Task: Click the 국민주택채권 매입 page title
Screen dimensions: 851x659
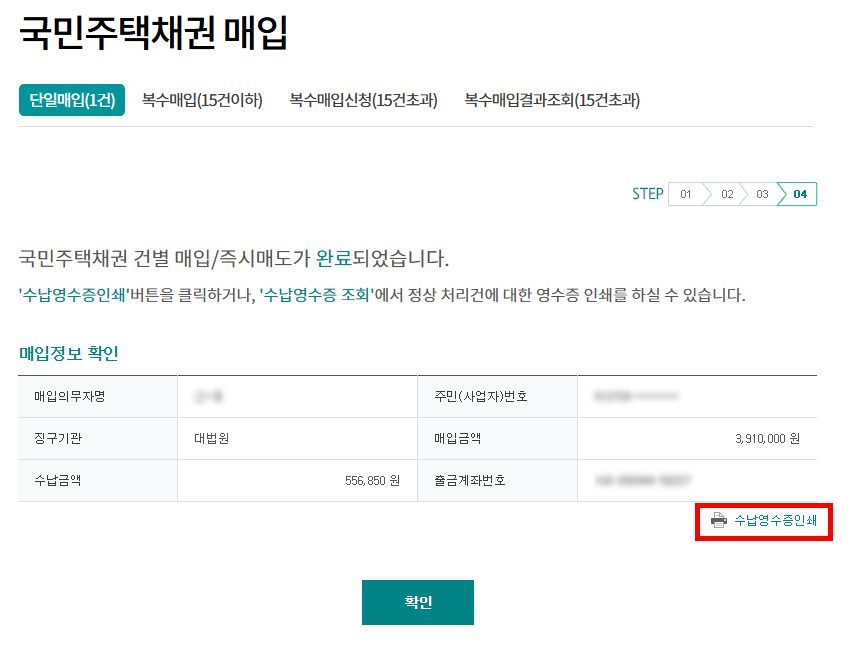Action: tap(154, 33)
